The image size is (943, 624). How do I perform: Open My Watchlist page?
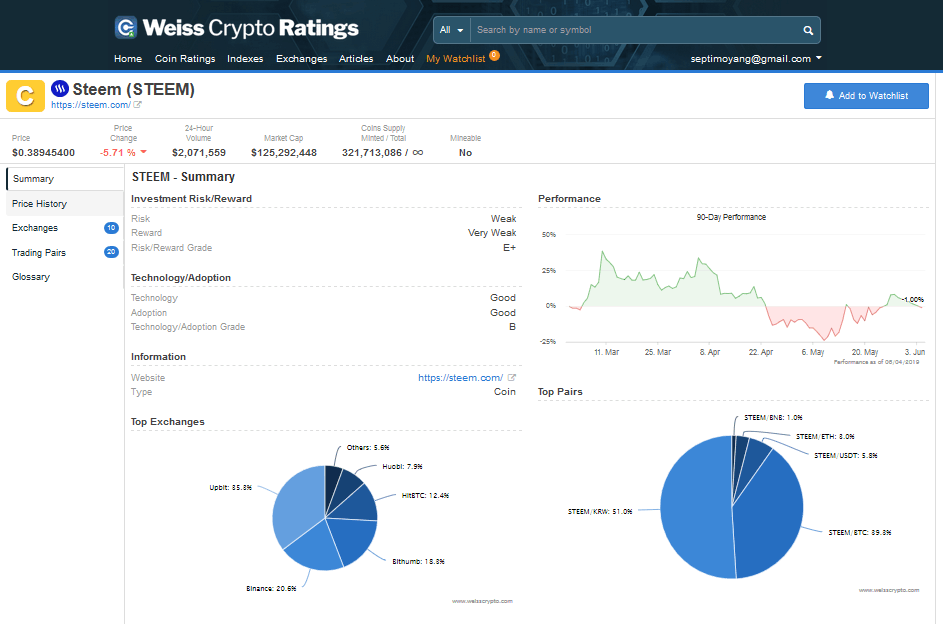coord(455,58)
